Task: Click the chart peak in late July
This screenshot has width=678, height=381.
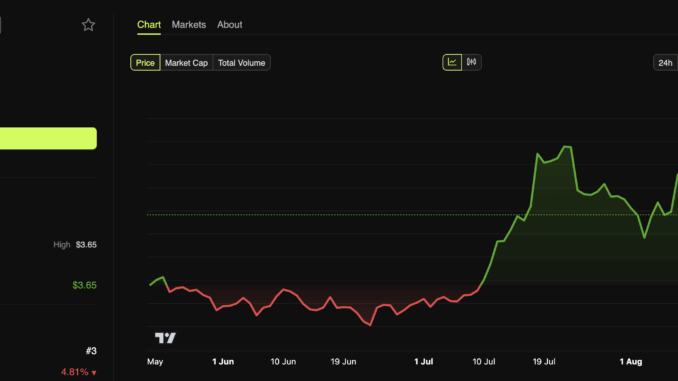Action: pos(567,147)
